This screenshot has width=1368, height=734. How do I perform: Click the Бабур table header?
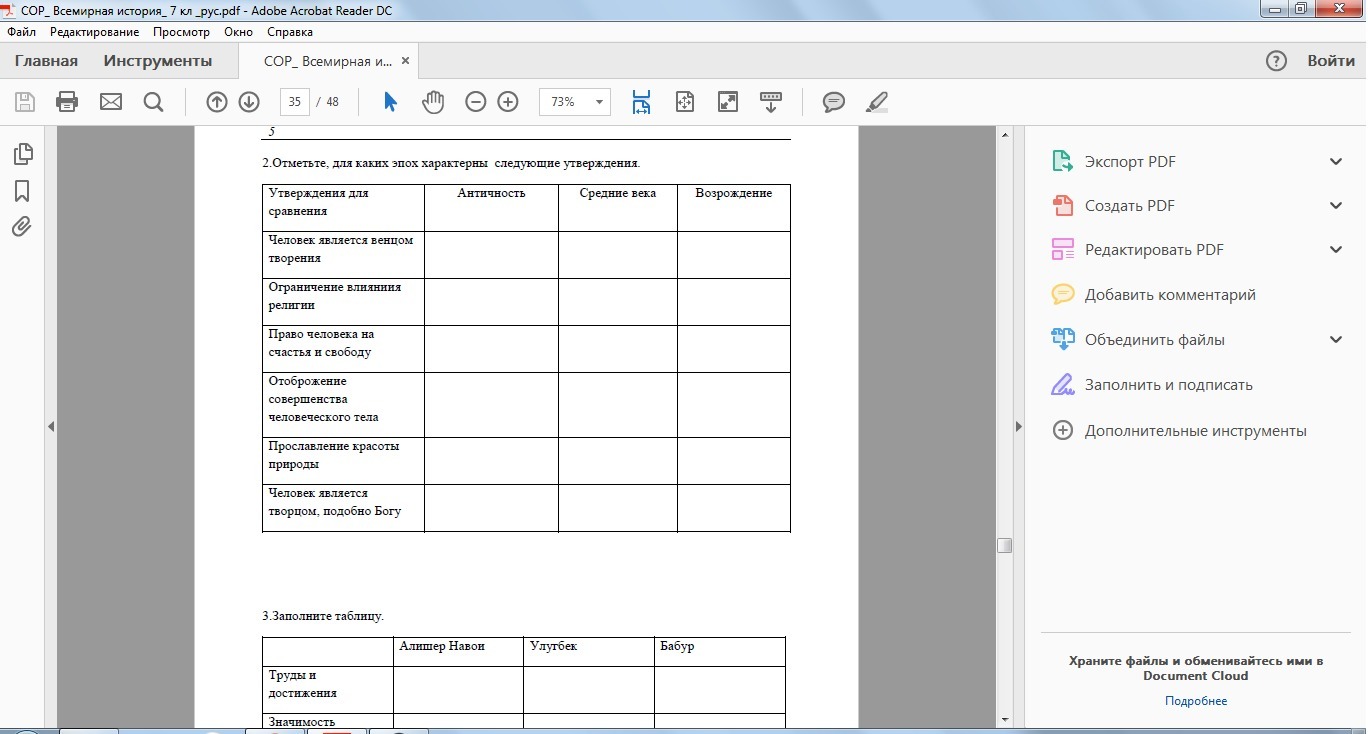[677, 646]
